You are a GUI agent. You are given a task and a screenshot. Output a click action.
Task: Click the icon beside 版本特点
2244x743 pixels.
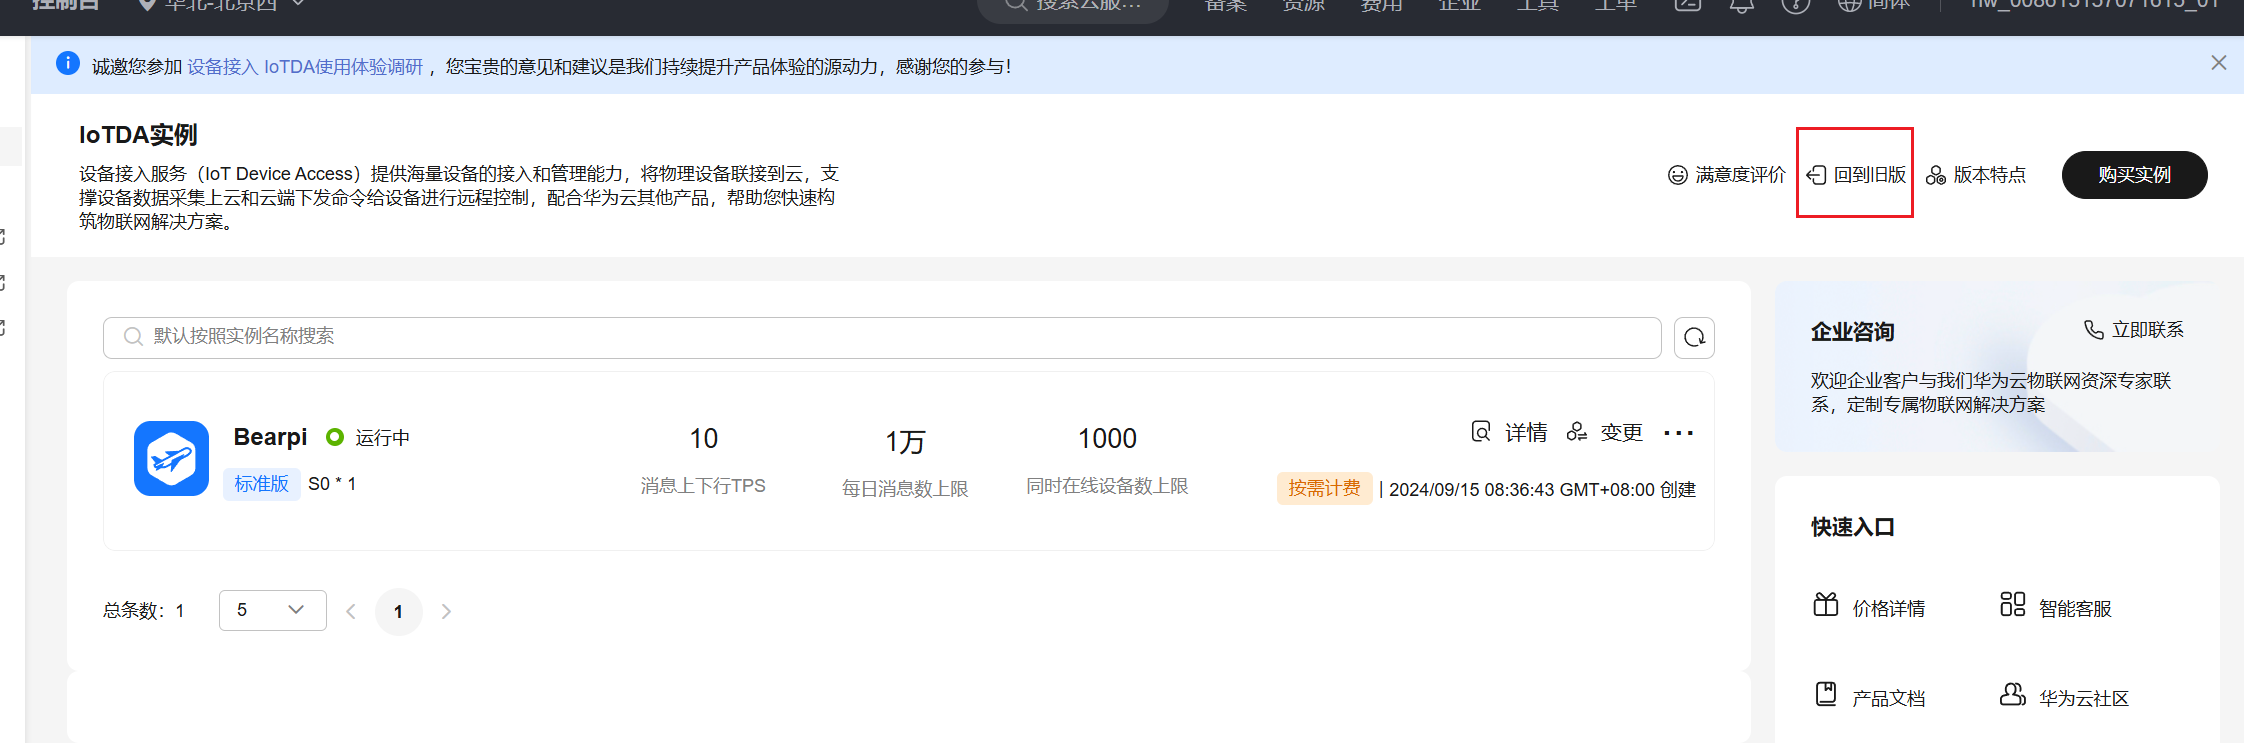(x=1936, y=176)
